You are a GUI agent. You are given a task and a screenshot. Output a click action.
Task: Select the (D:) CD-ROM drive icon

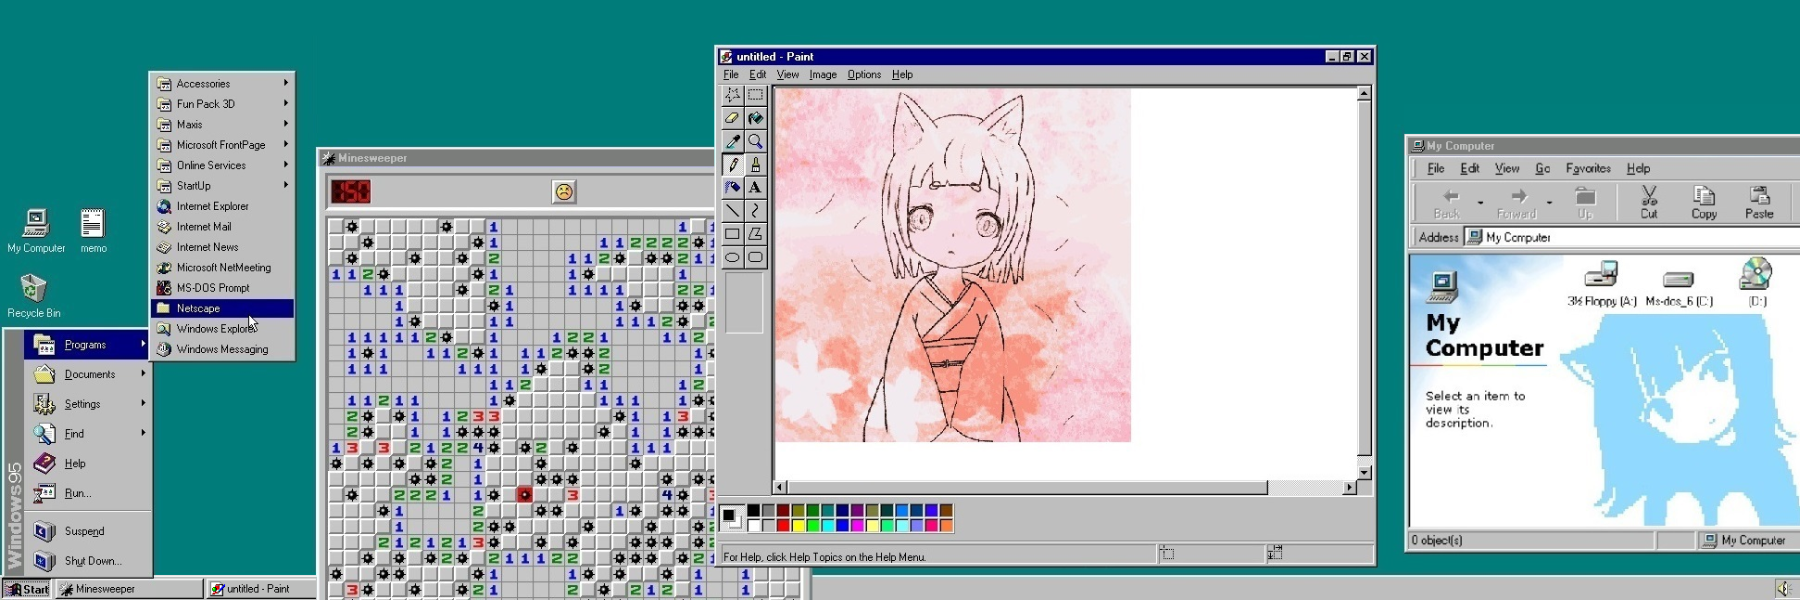click(x=1756, y=282)
